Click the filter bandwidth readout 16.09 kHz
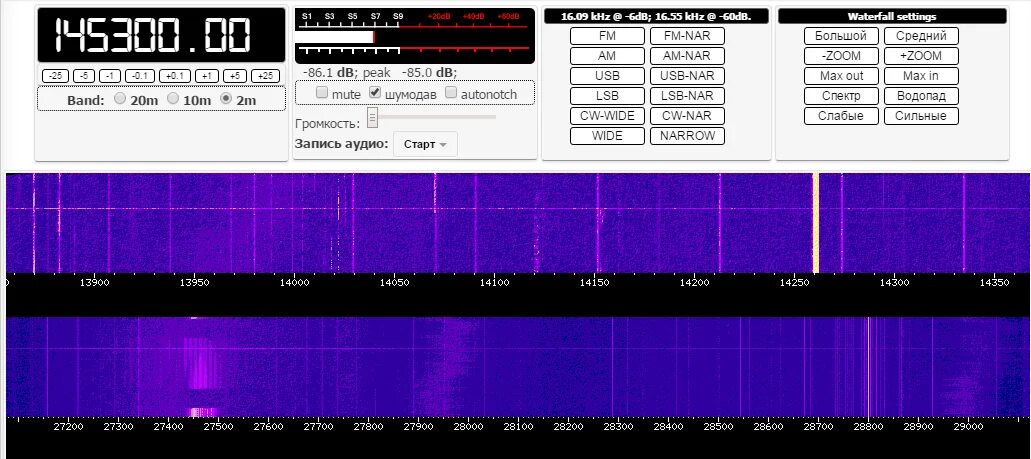The height and width of the screenshot is (459, 1031). (656, 16)
